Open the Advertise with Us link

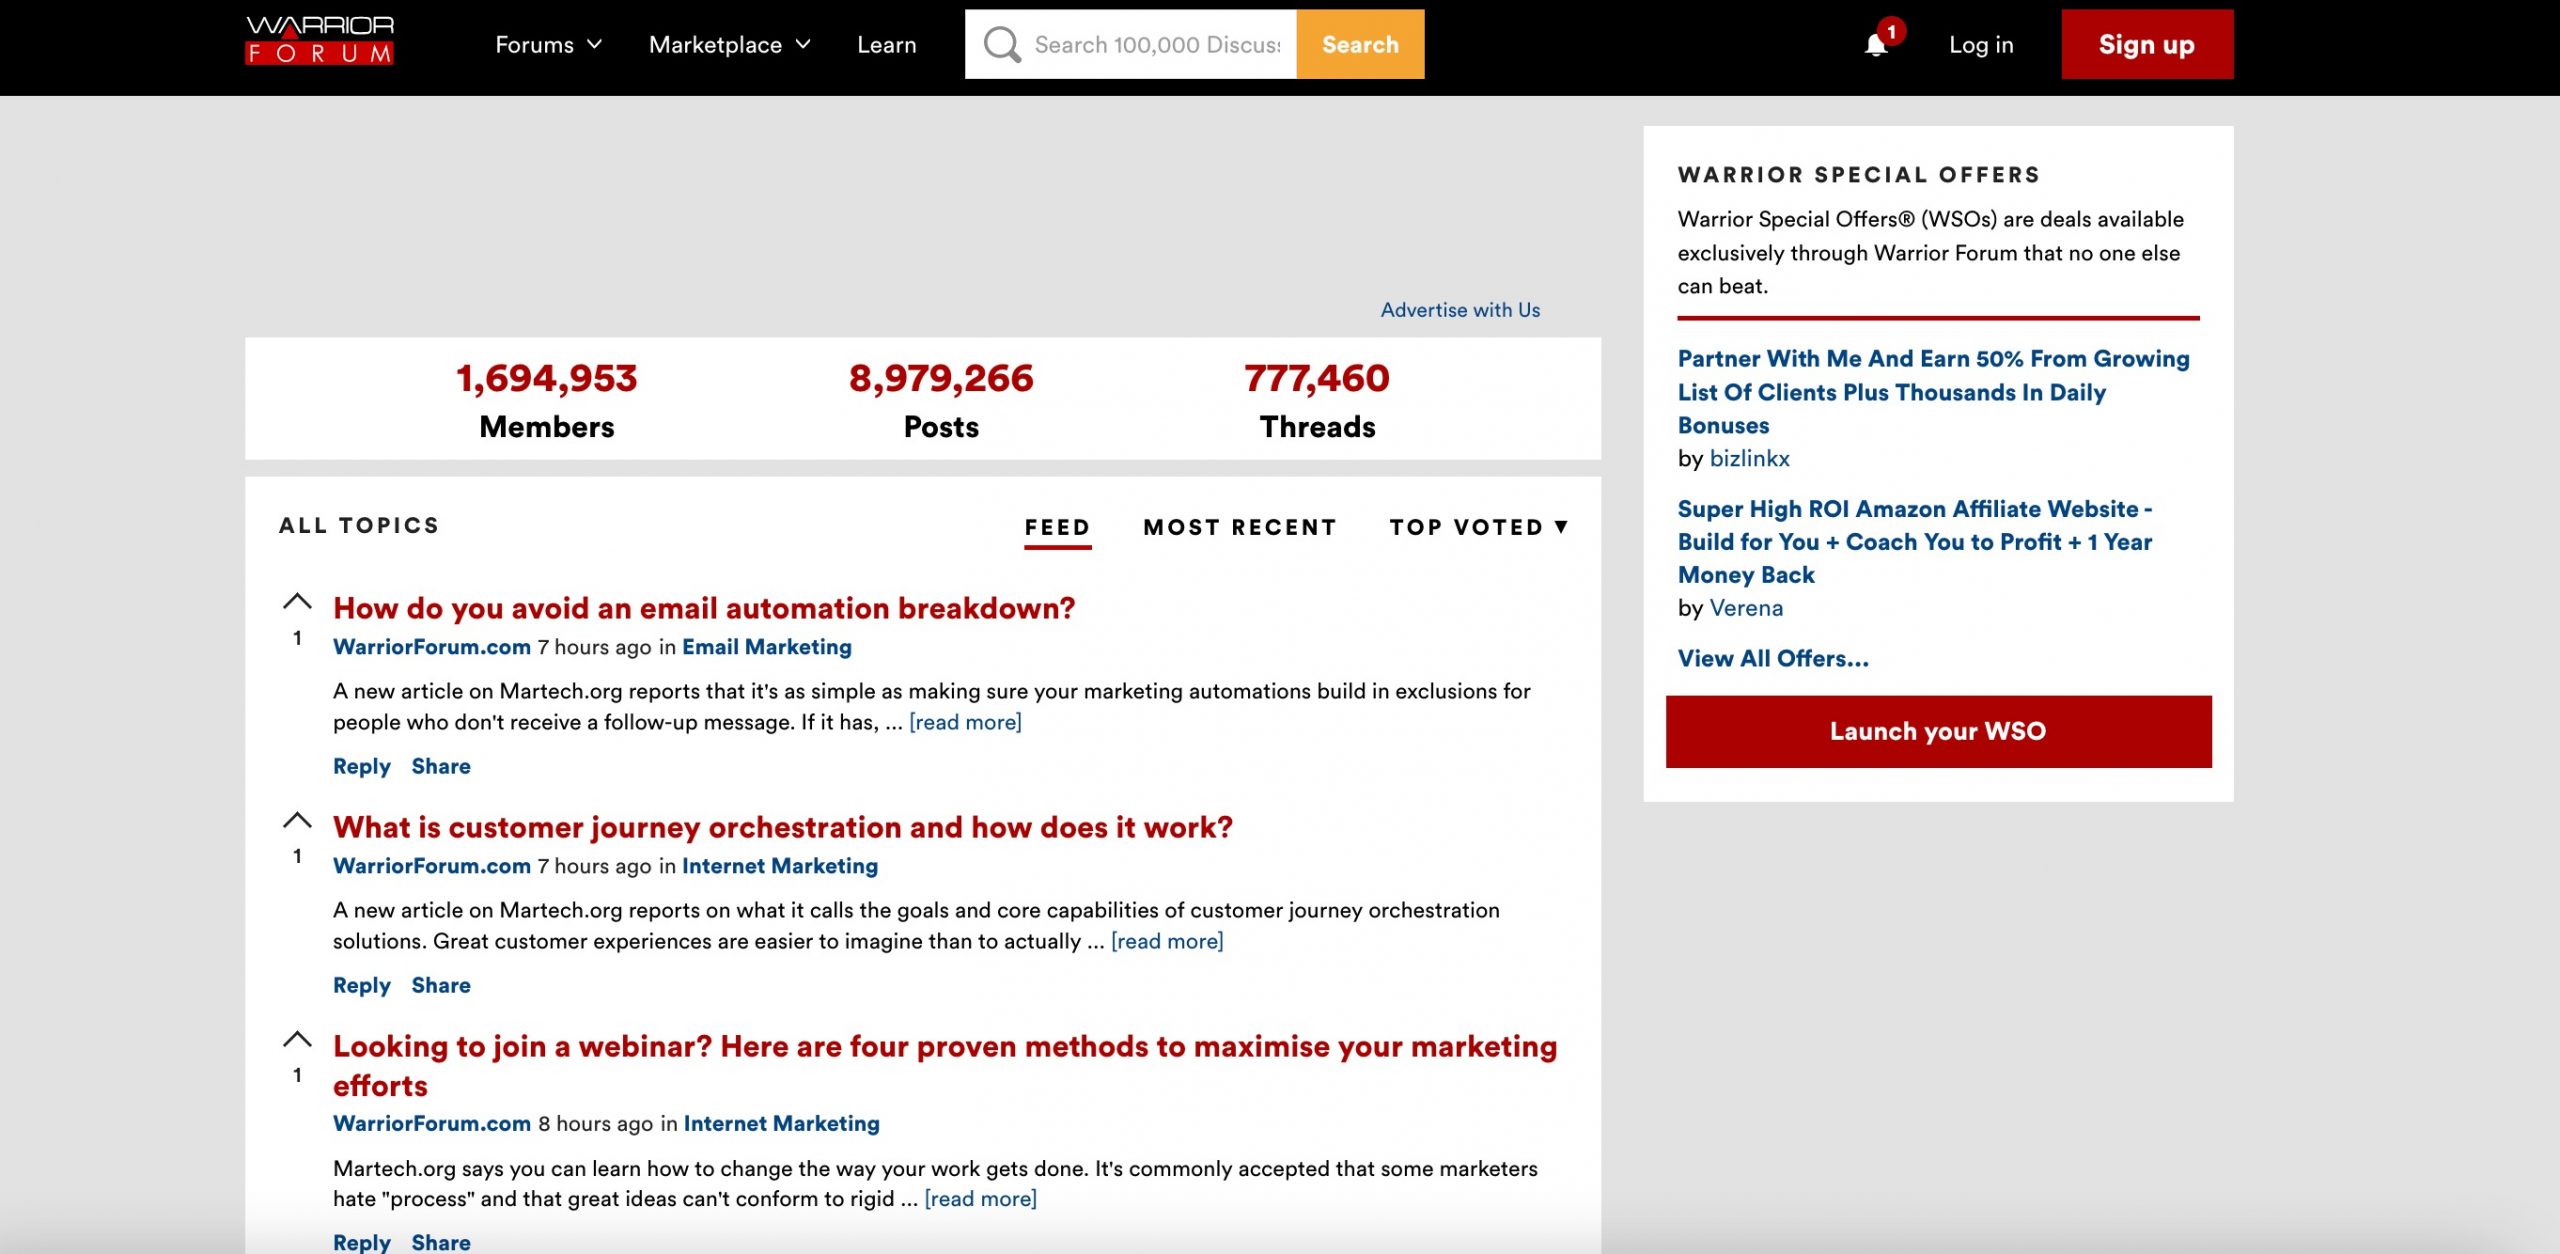click(1460, 310)
